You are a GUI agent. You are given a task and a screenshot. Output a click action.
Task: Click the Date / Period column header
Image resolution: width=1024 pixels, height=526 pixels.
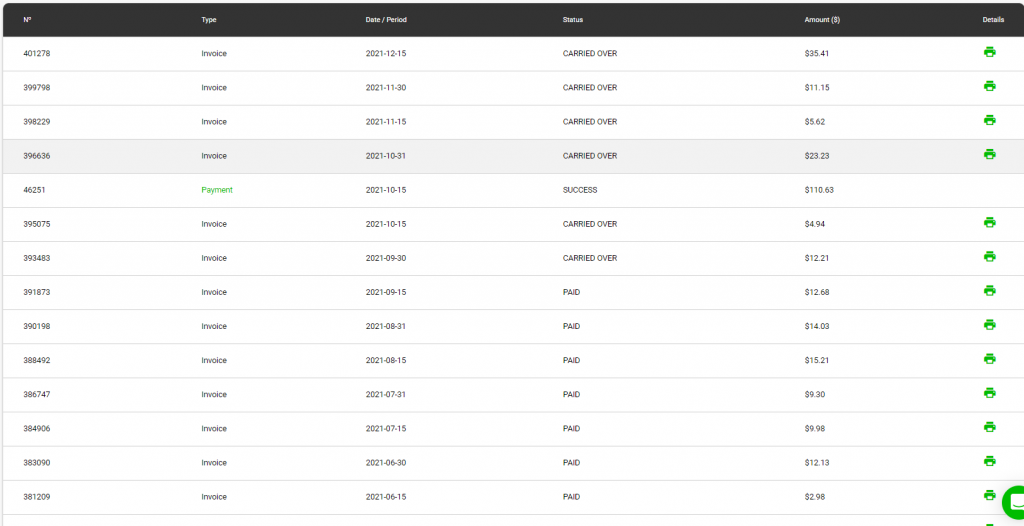coord(386,20)
